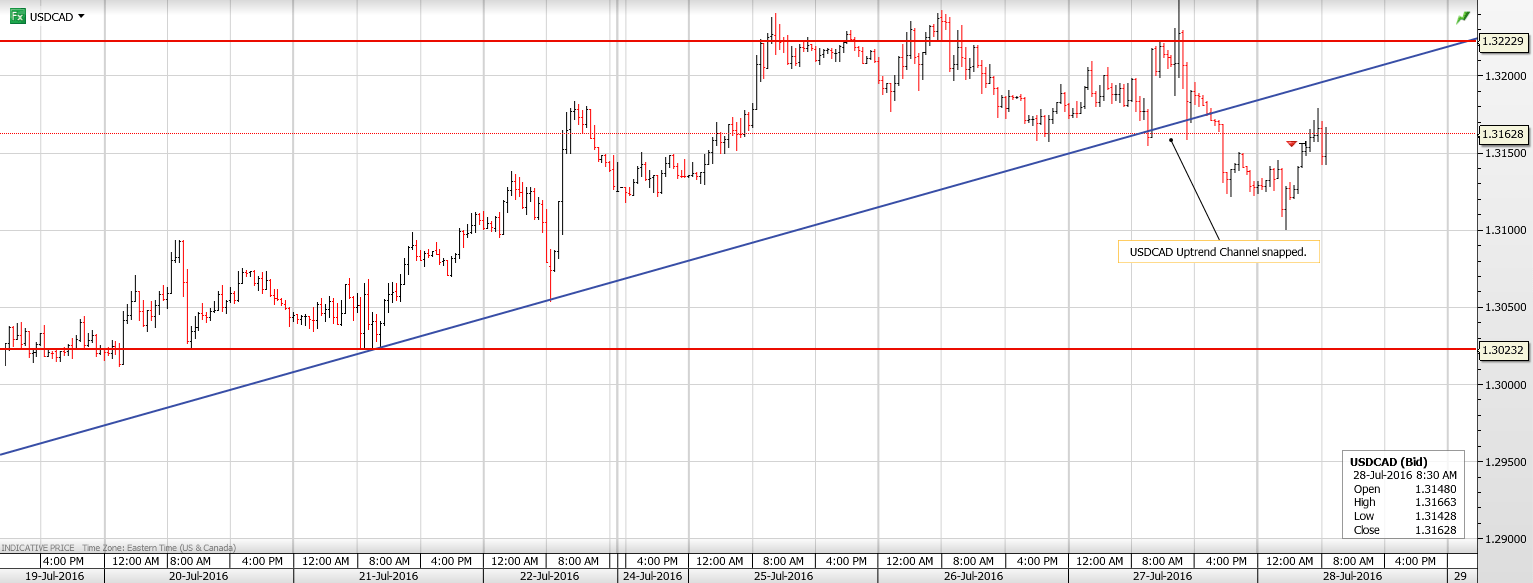Click the green growth arrow icon top-right

1463,16
